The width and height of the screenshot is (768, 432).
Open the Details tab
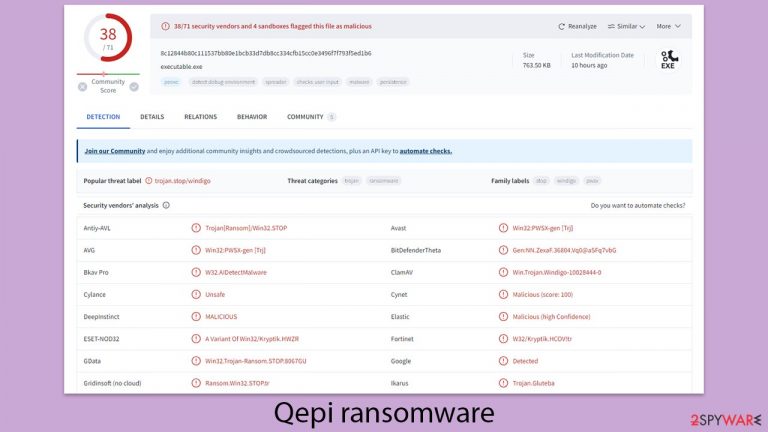click(152, 117)
